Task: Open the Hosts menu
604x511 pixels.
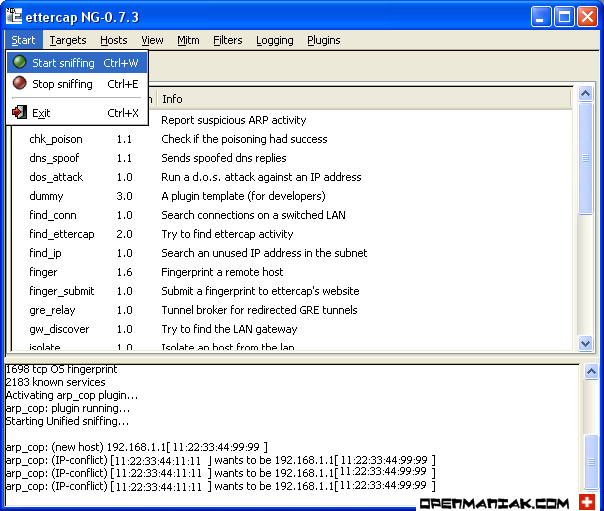Action: point(114,40)
